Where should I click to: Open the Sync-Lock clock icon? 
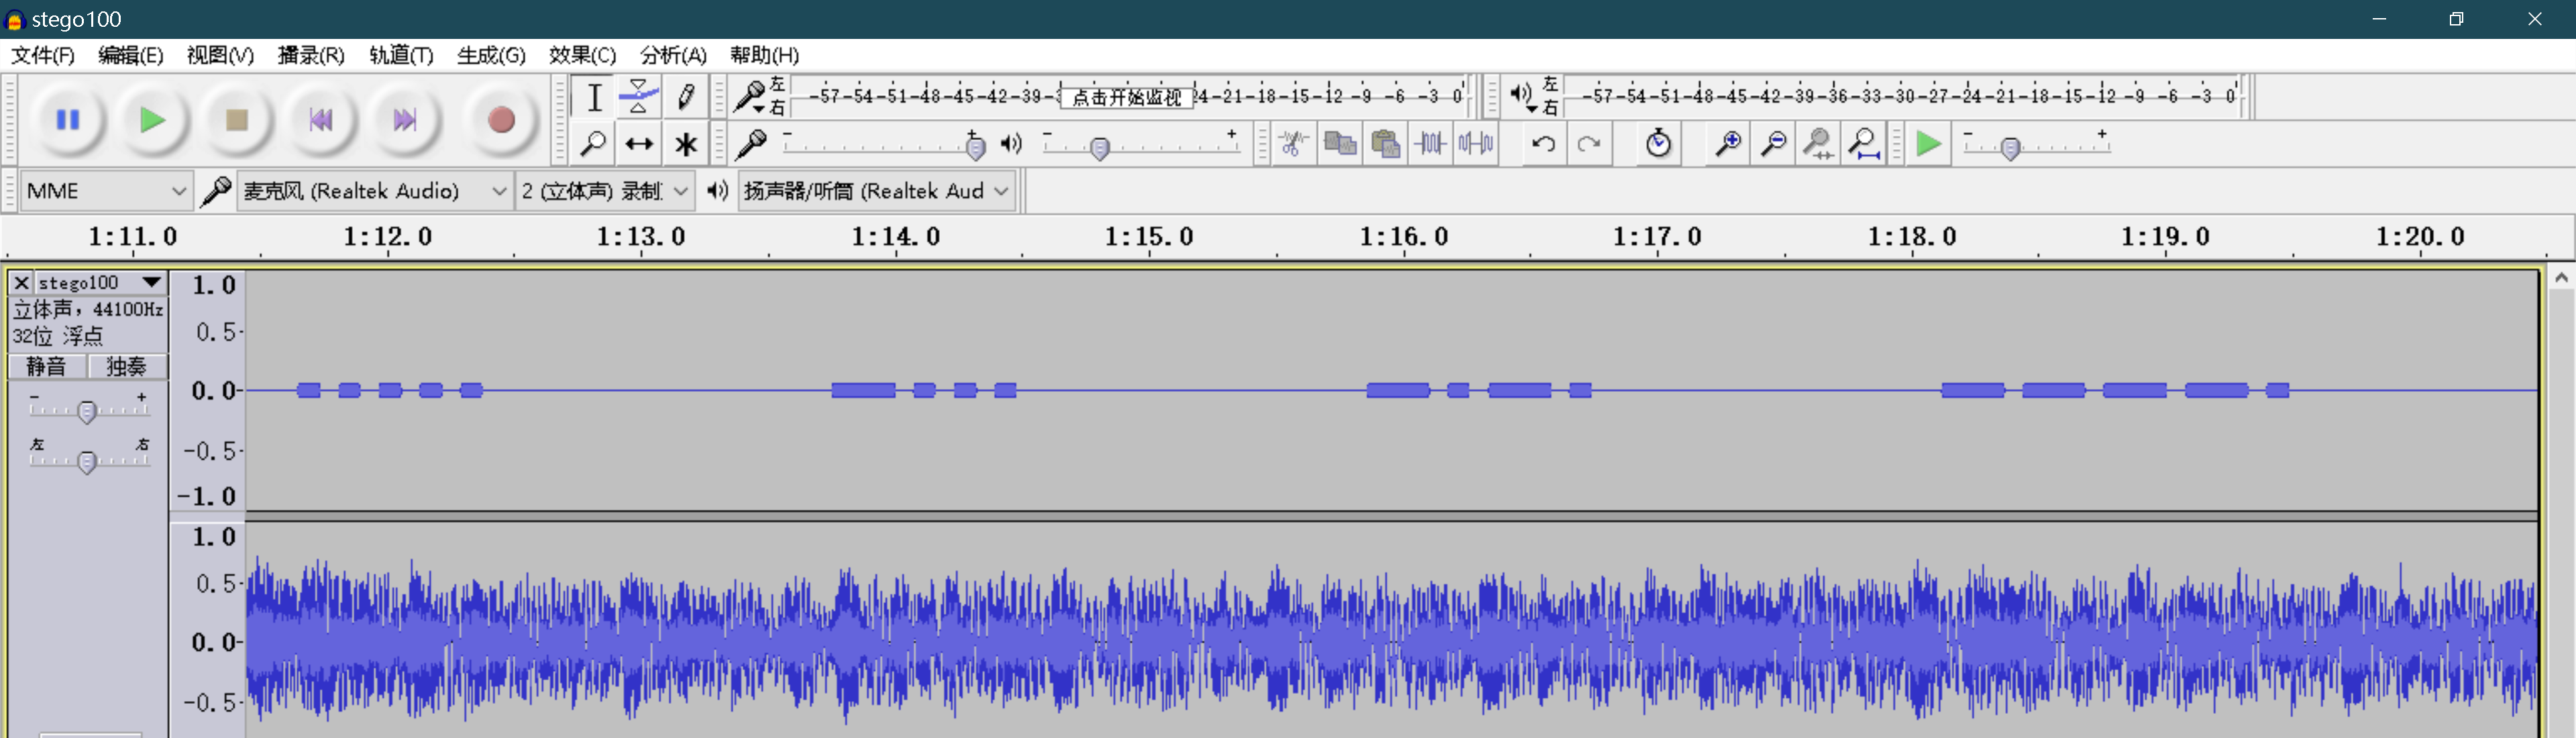point(1658,144)
